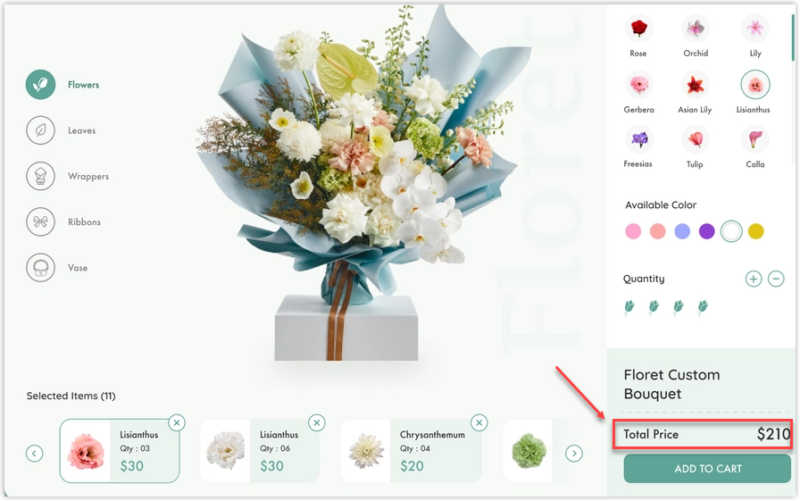Increase quantity with plus button
This screenshot has width=800, height=501.
pos(754,279)
